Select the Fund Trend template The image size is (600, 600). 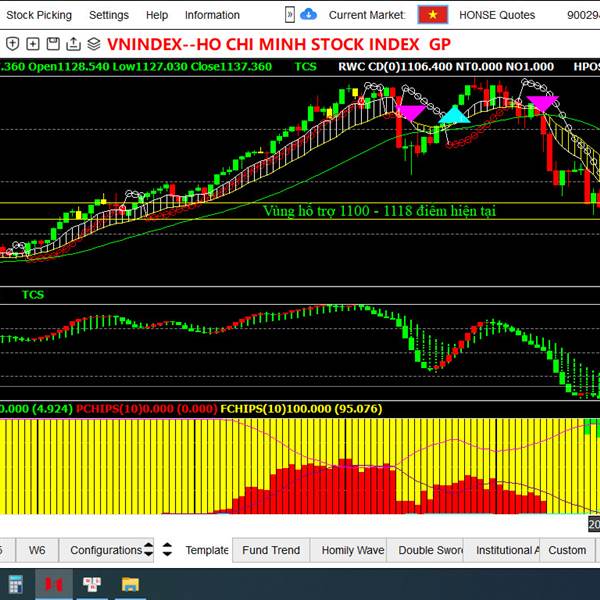pos(271,550)
